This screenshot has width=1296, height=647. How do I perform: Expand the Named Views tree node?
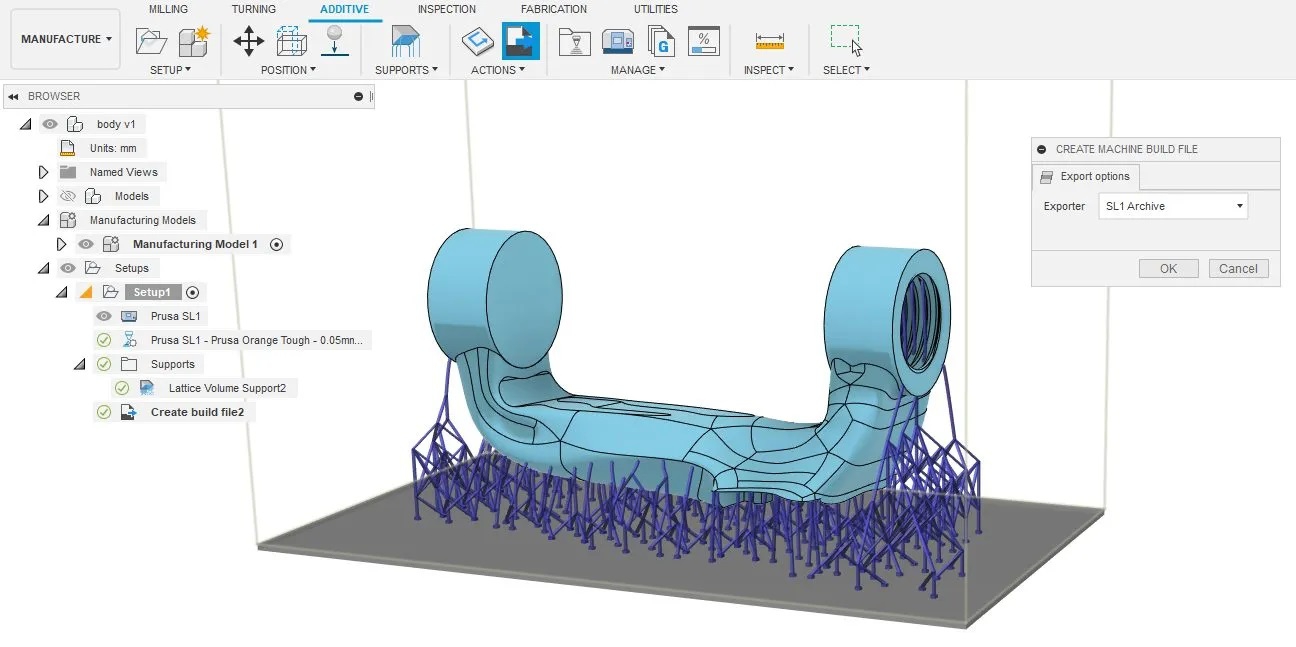43,172
